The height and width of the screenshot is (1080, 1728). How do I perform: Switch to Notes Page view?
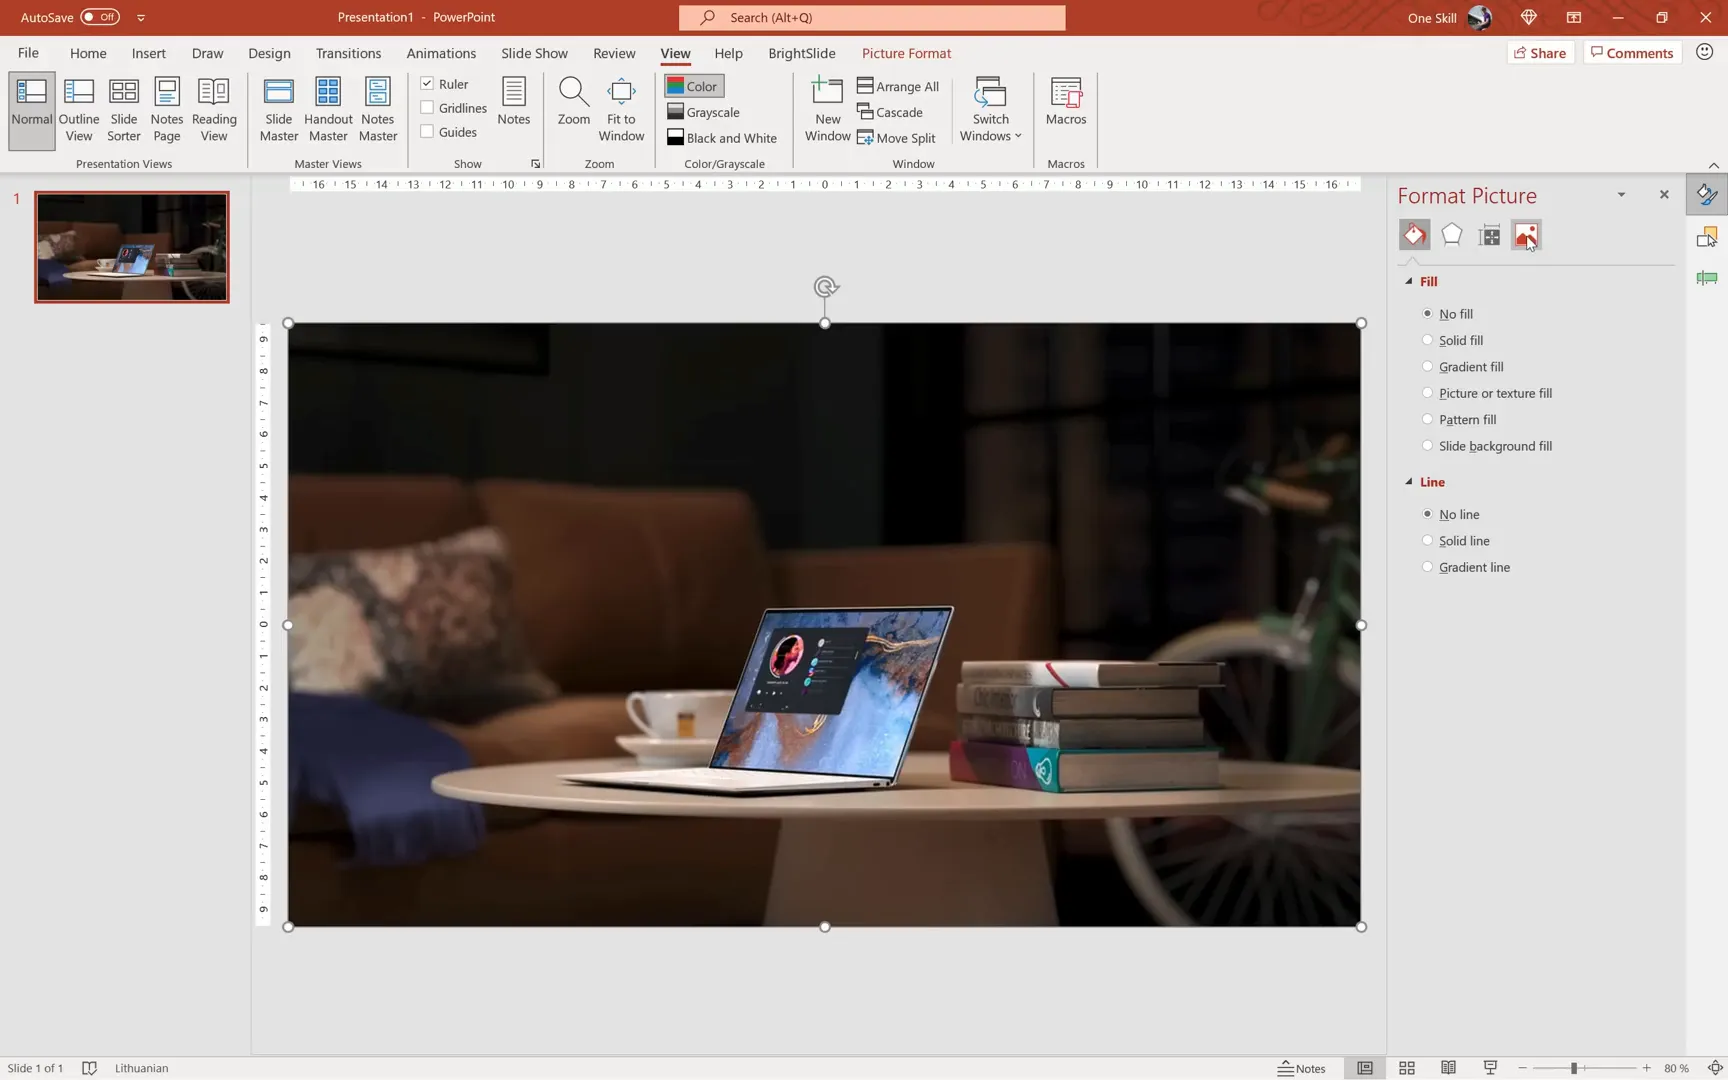tap(166, 110)
